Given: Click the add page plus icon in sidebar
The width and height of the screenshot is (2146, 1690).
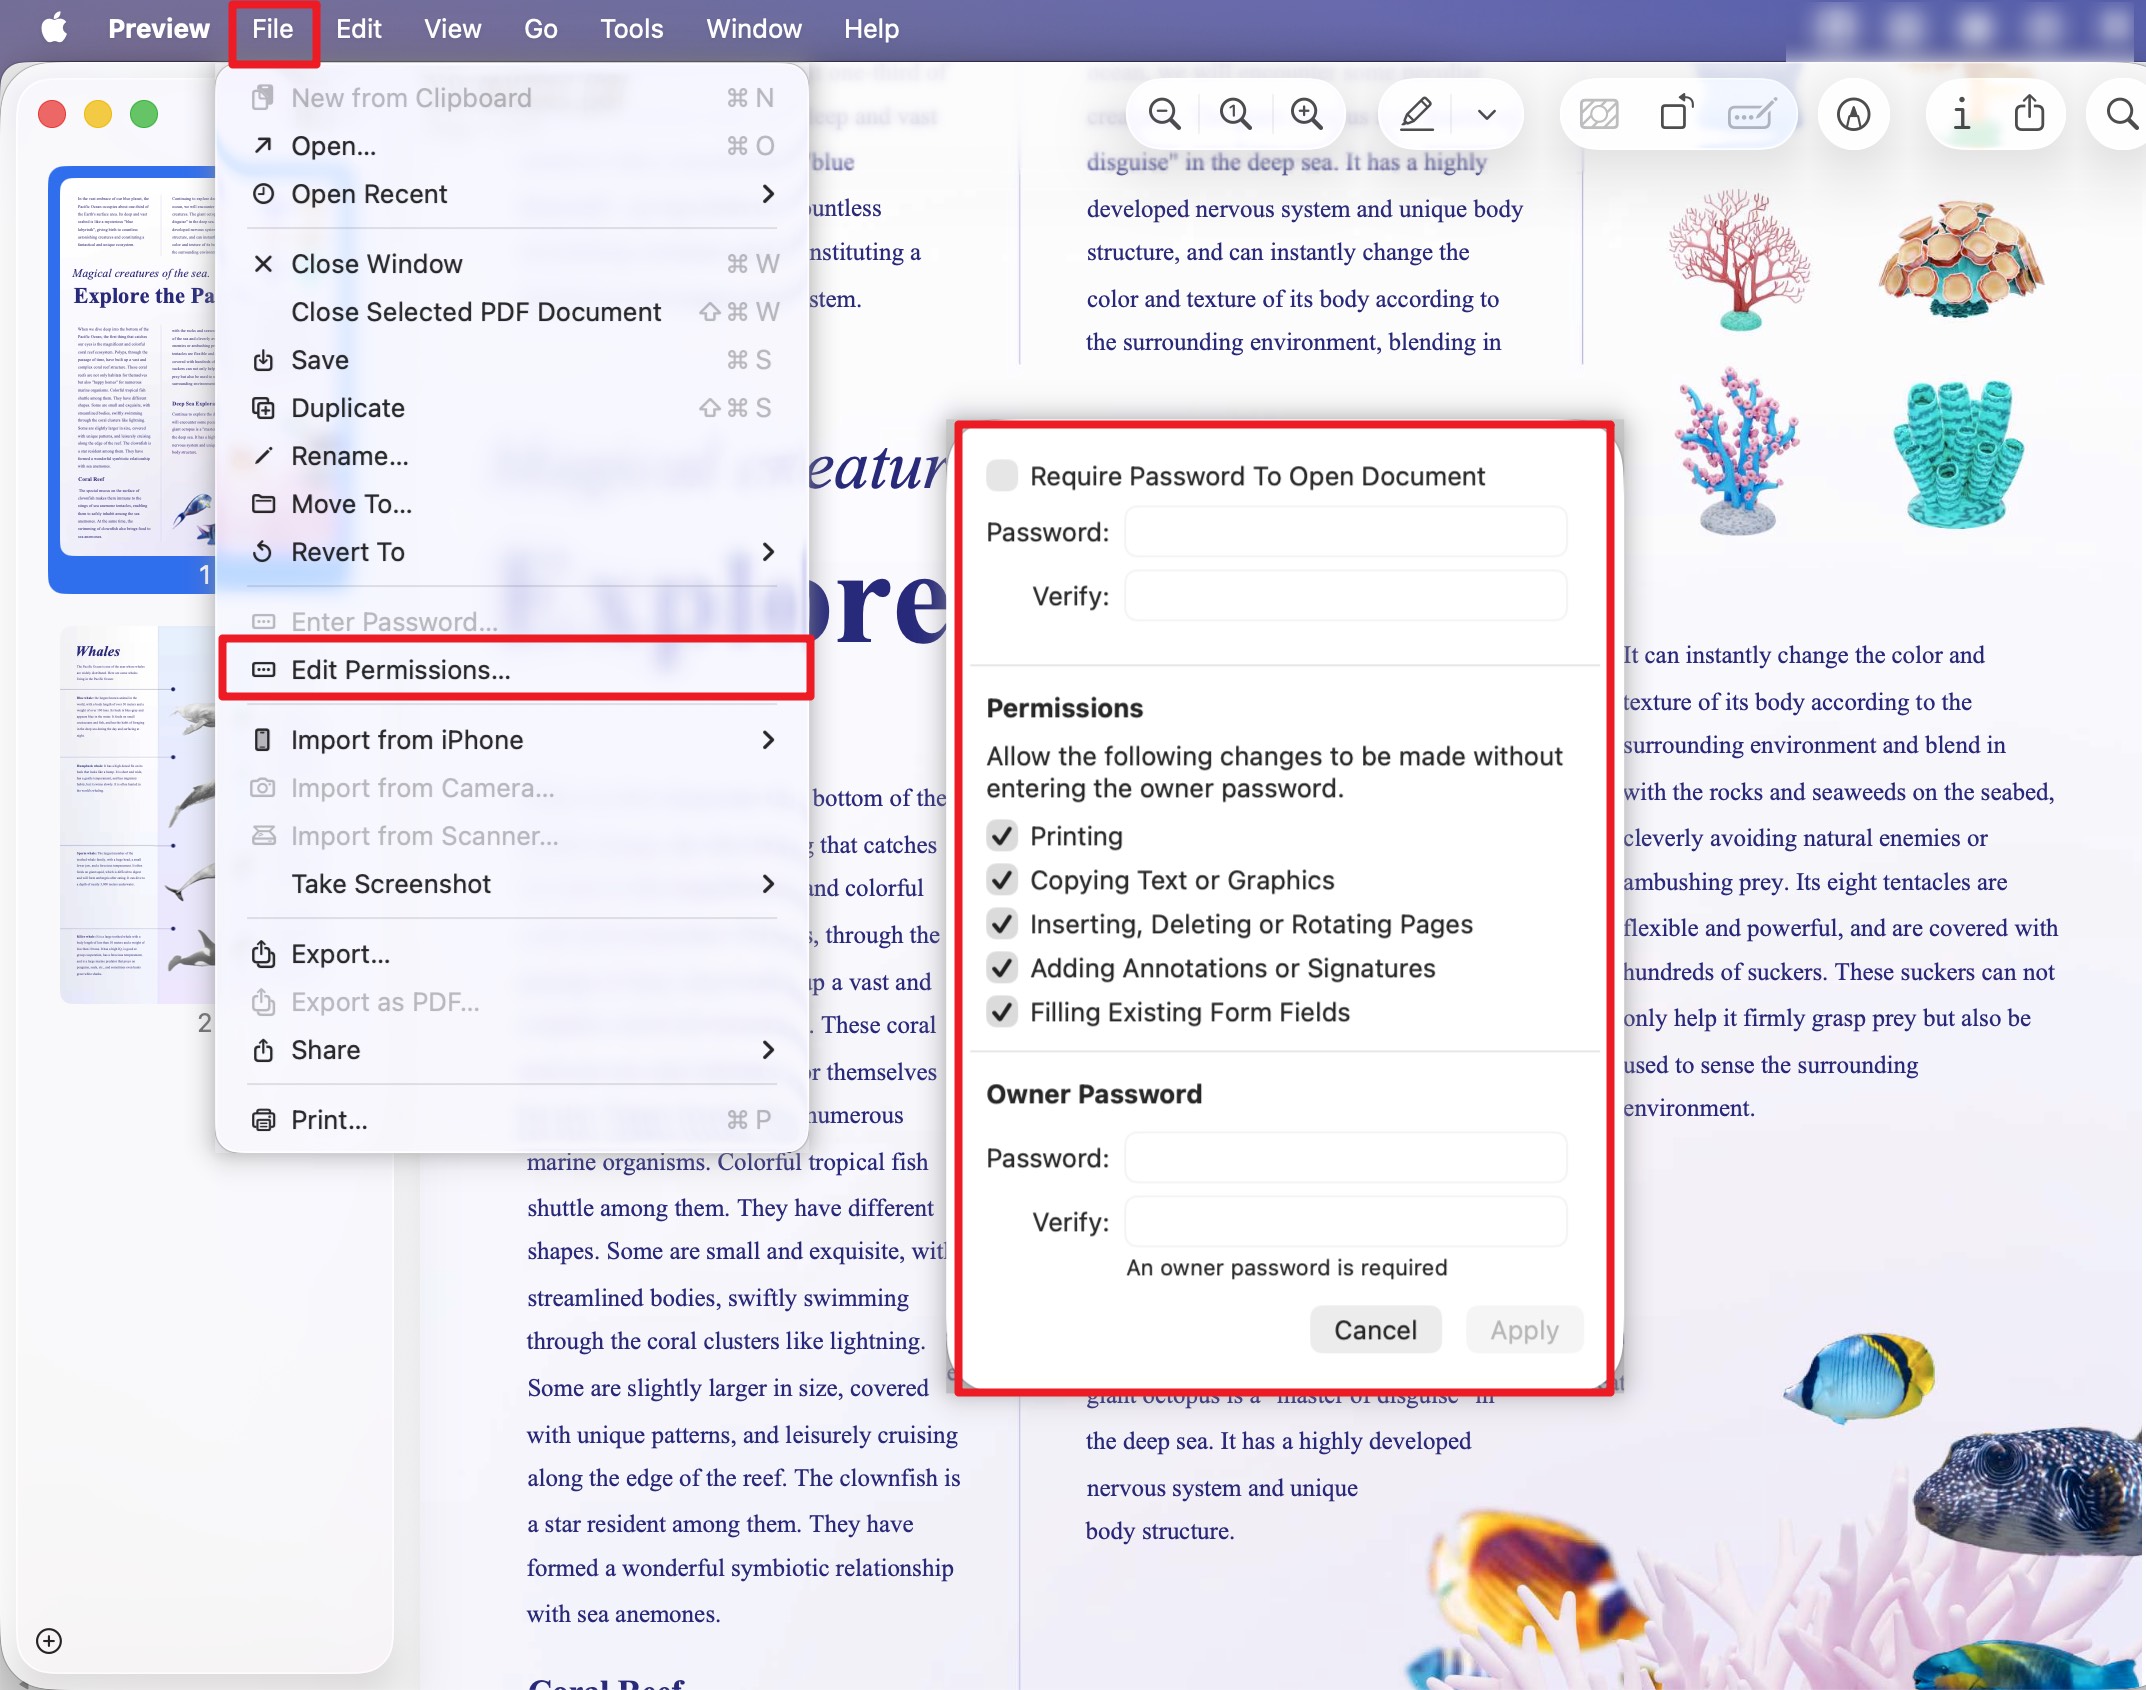Looking at the screenshot, I should (49, 1641).
